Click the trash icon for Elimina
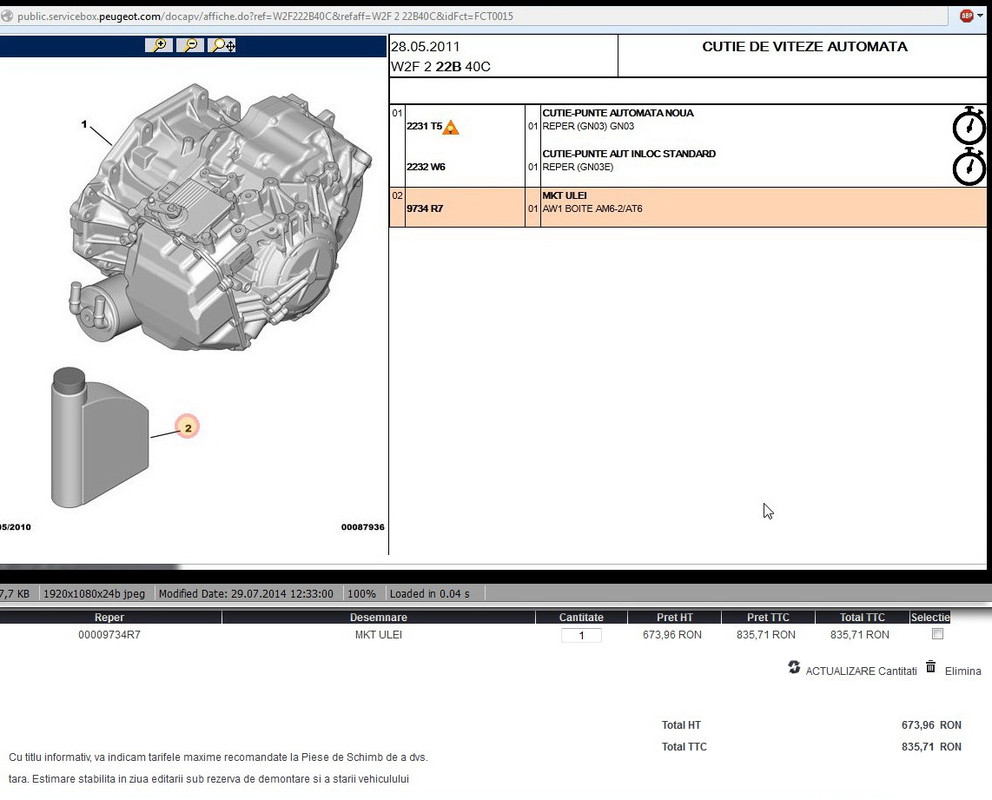992x800 pixels. 931,667
